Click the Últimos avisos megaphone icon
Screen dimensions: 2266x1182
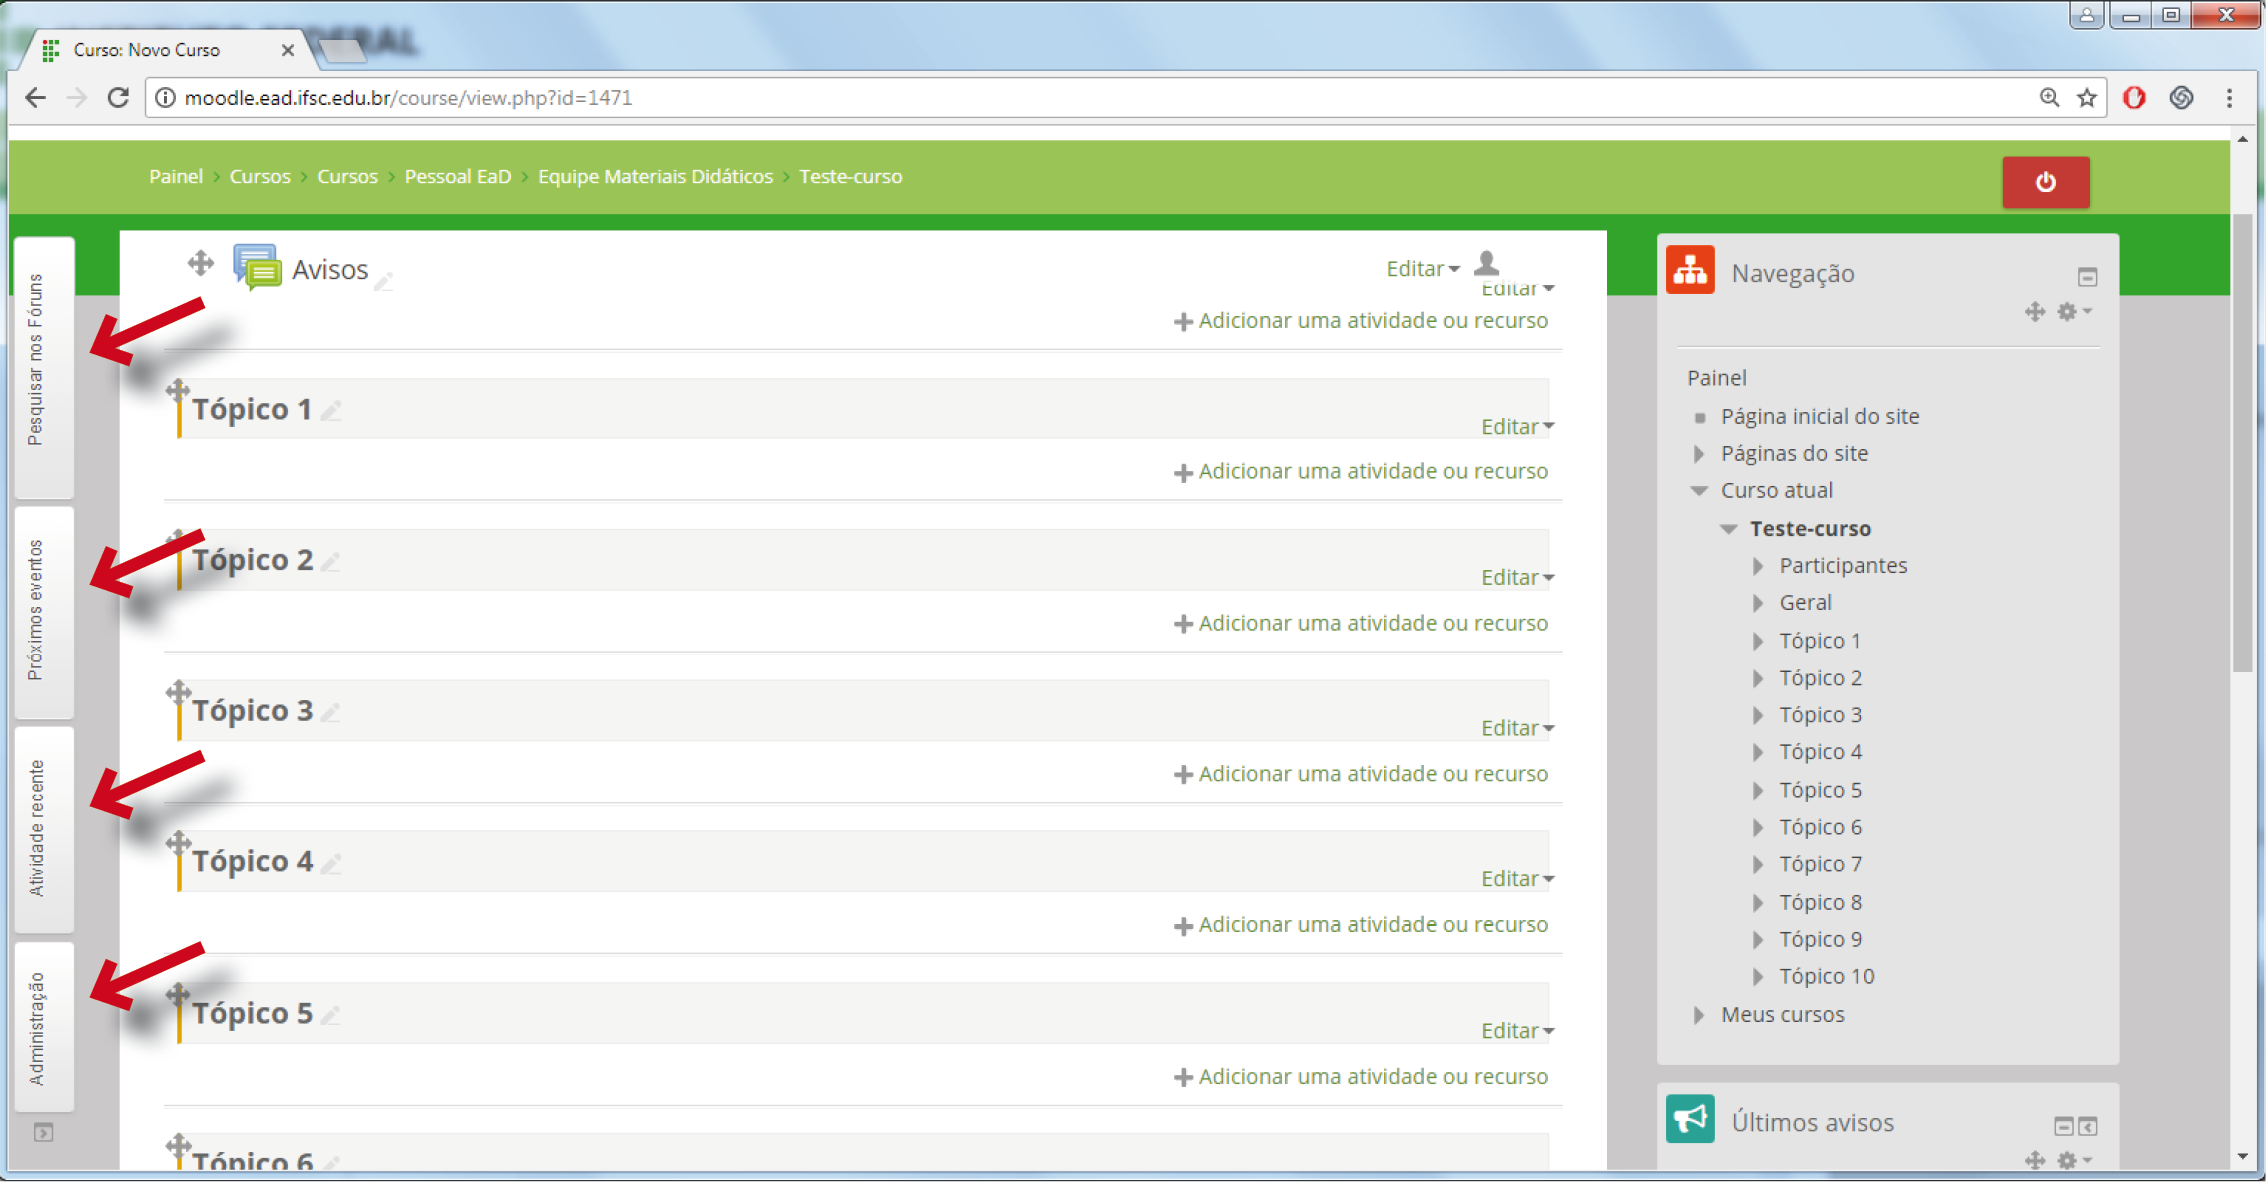click(1690, 1119)
